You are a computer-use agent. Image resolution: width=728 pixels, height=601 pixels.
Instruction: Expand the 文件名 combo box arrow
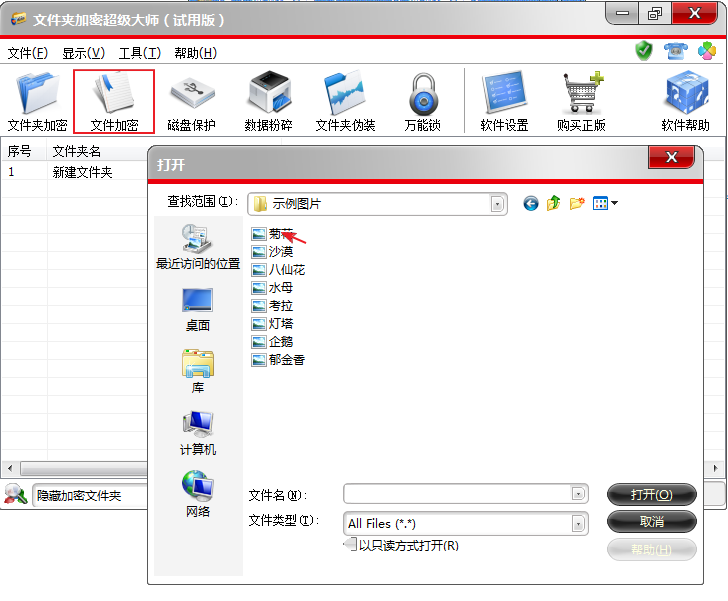click(x=578, y=494)
